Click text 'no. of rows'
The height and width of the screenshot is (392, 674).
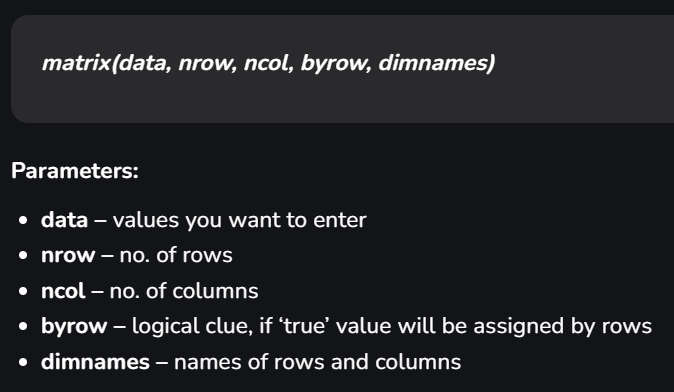tap(176, 255)
